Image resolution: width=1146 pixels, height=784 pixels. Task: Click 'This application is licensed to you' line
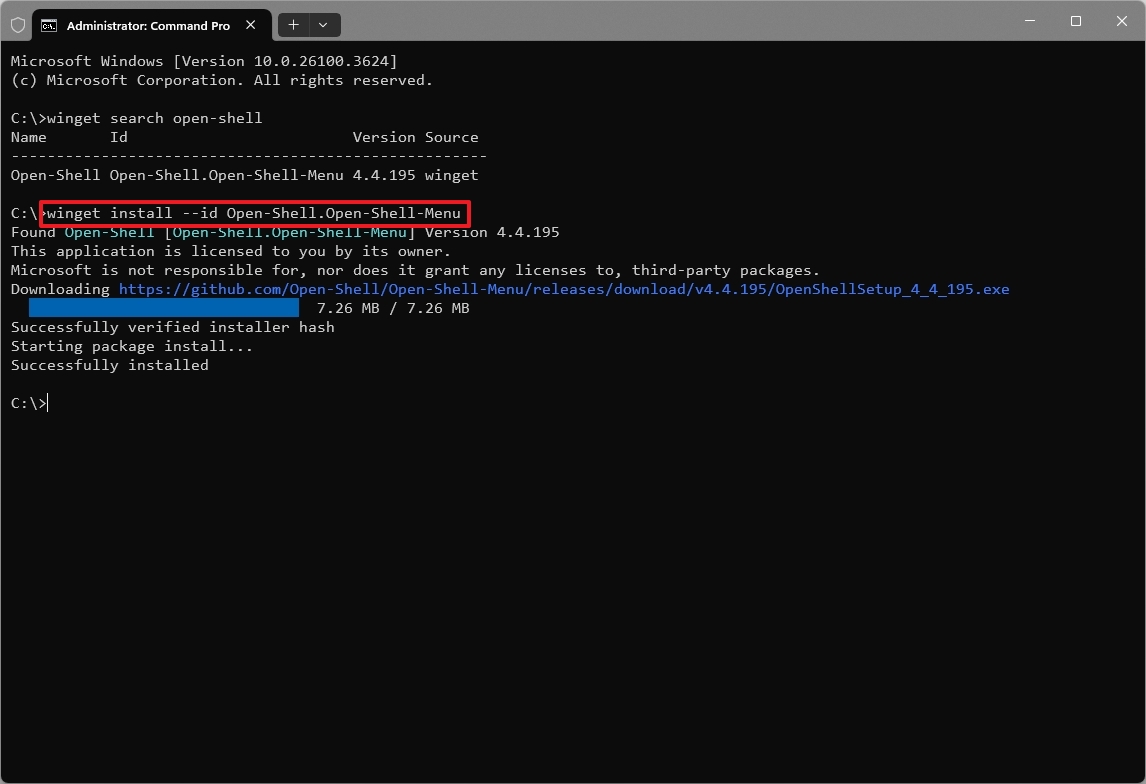click(231, 251)
